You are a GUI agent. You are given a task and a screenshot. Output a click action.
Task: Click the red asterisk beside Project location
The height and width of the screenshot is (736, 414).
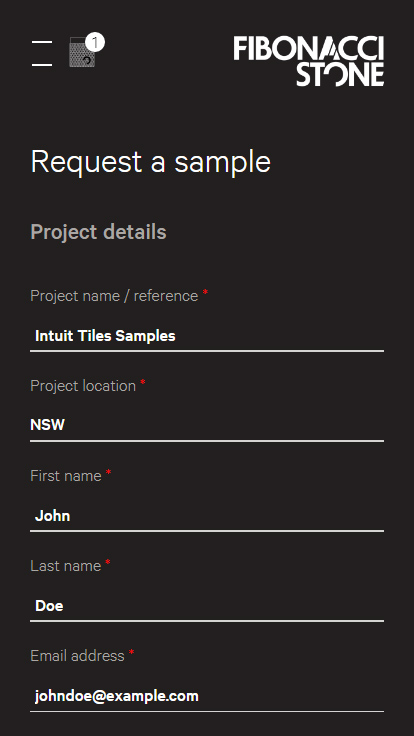[x=143, y=383]
